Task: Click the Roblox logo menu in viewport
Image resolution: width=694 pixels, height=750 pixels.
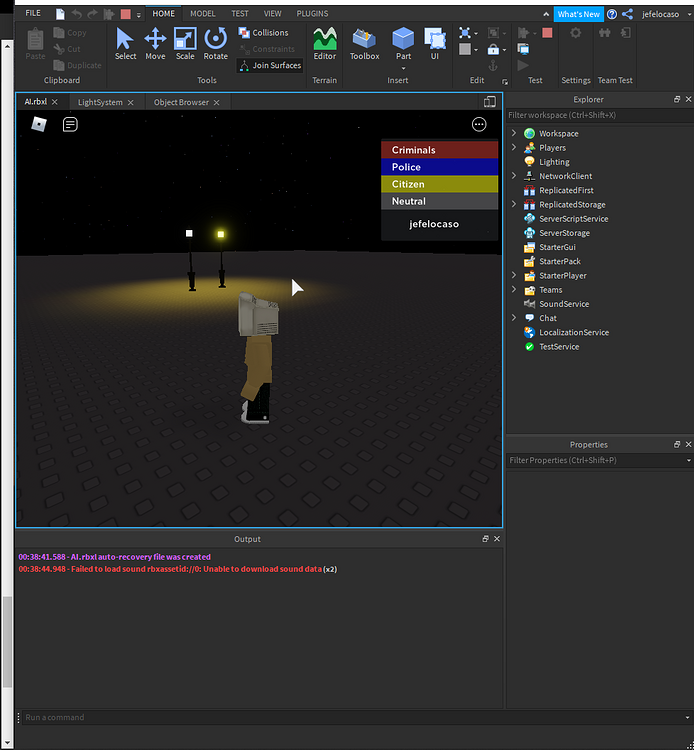Action: click(x=39, y=125)
